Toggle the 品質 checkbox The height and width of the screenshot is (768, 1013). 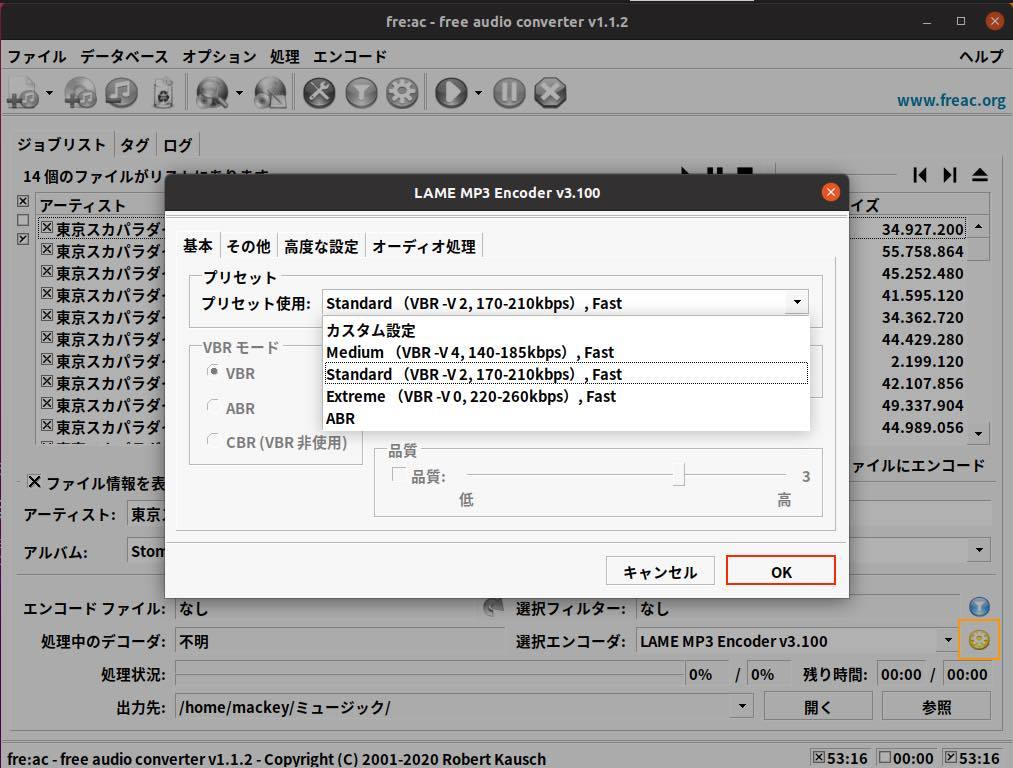[399, 475]
